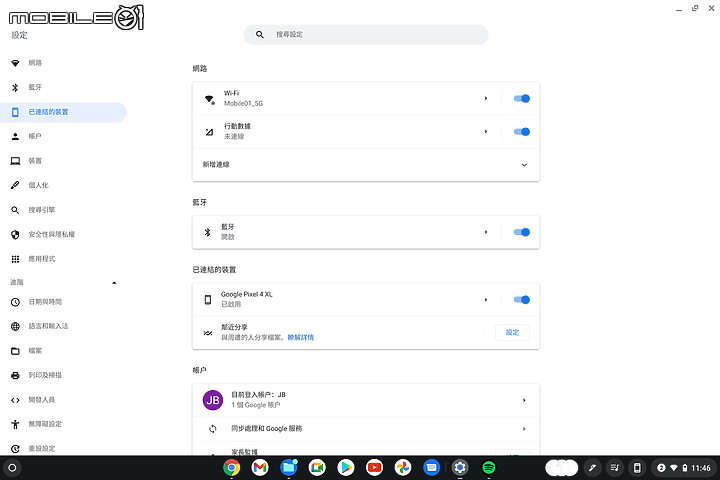Click the Developers code brackets icon

[15, 400]
